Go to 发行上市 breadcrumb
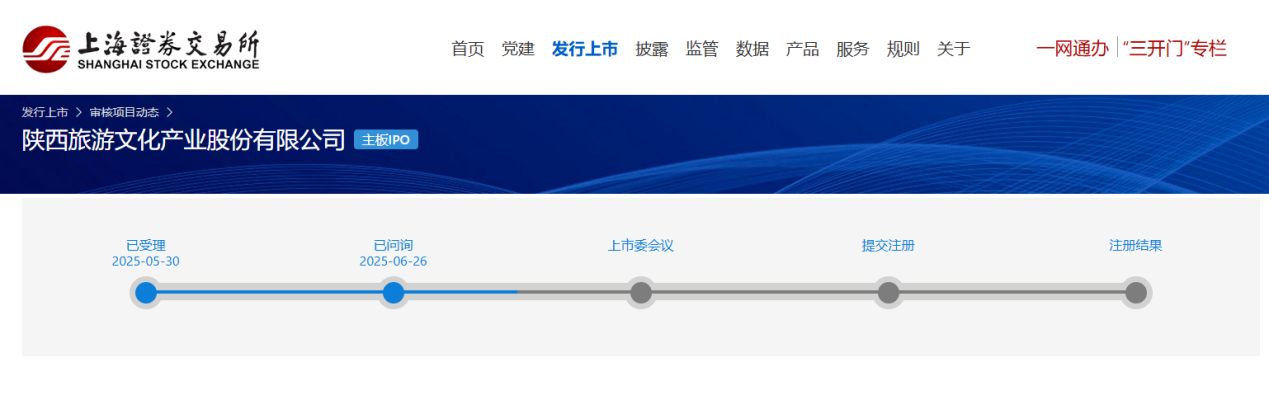The height and width of the screenshot is (400, 1269). [x=45, y=112]
